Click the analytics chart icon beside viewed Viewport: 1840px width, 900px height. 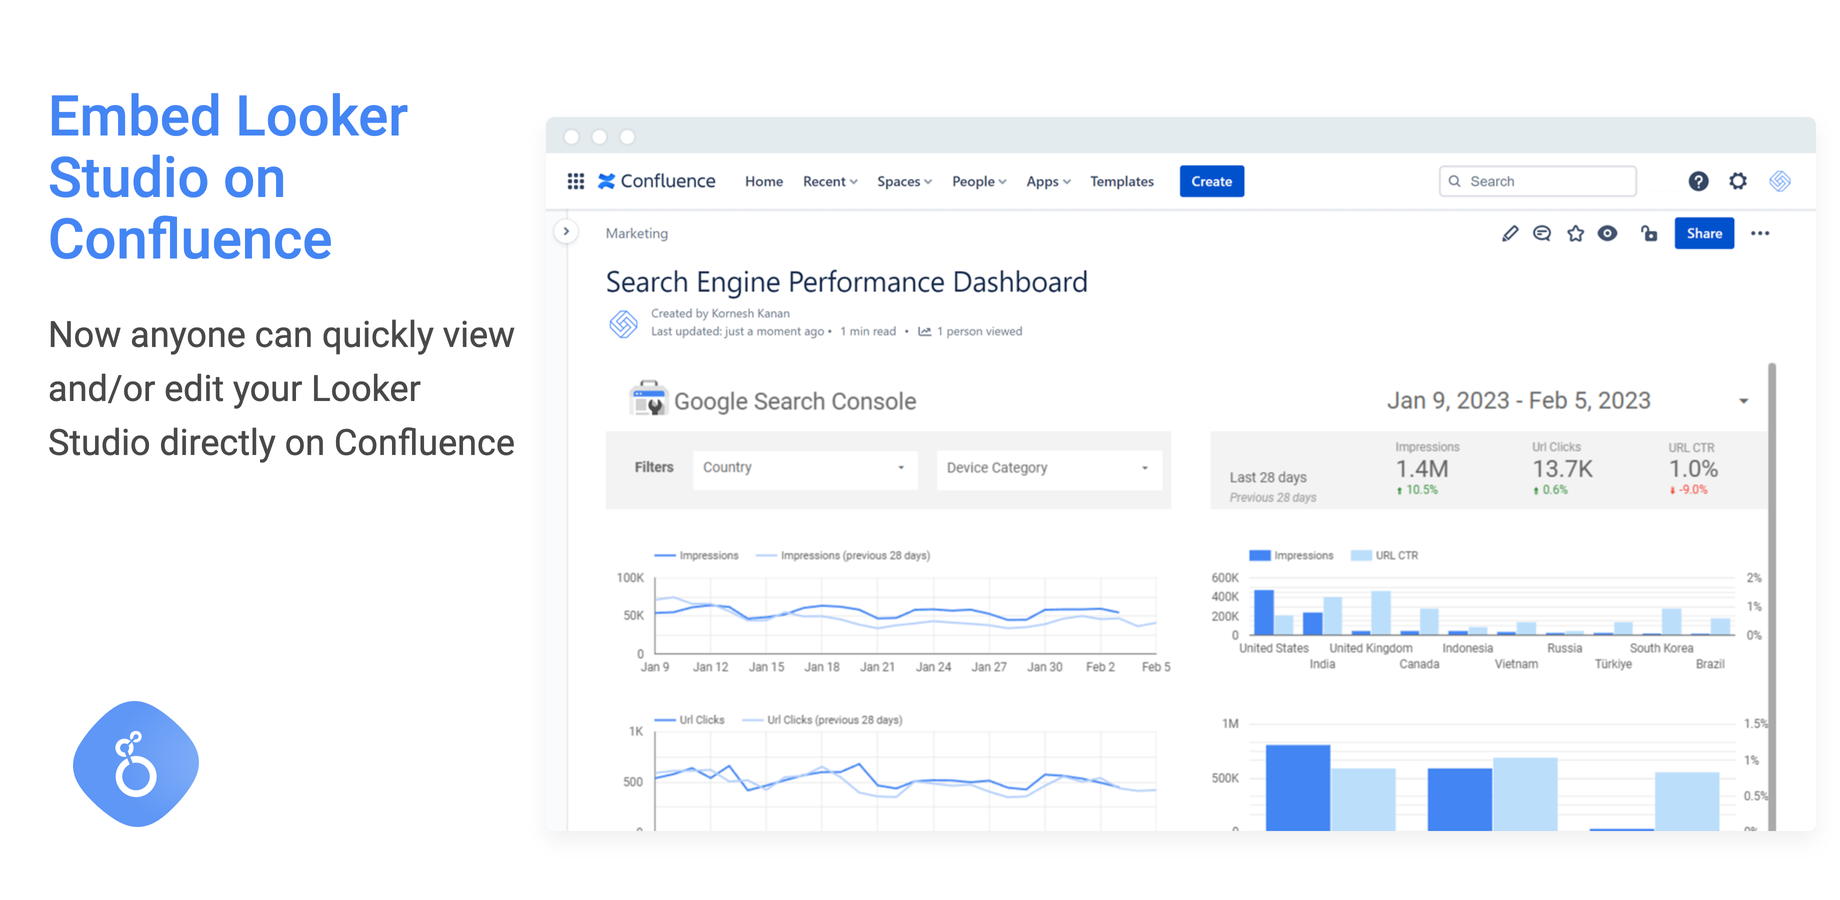tap(925, 332)
